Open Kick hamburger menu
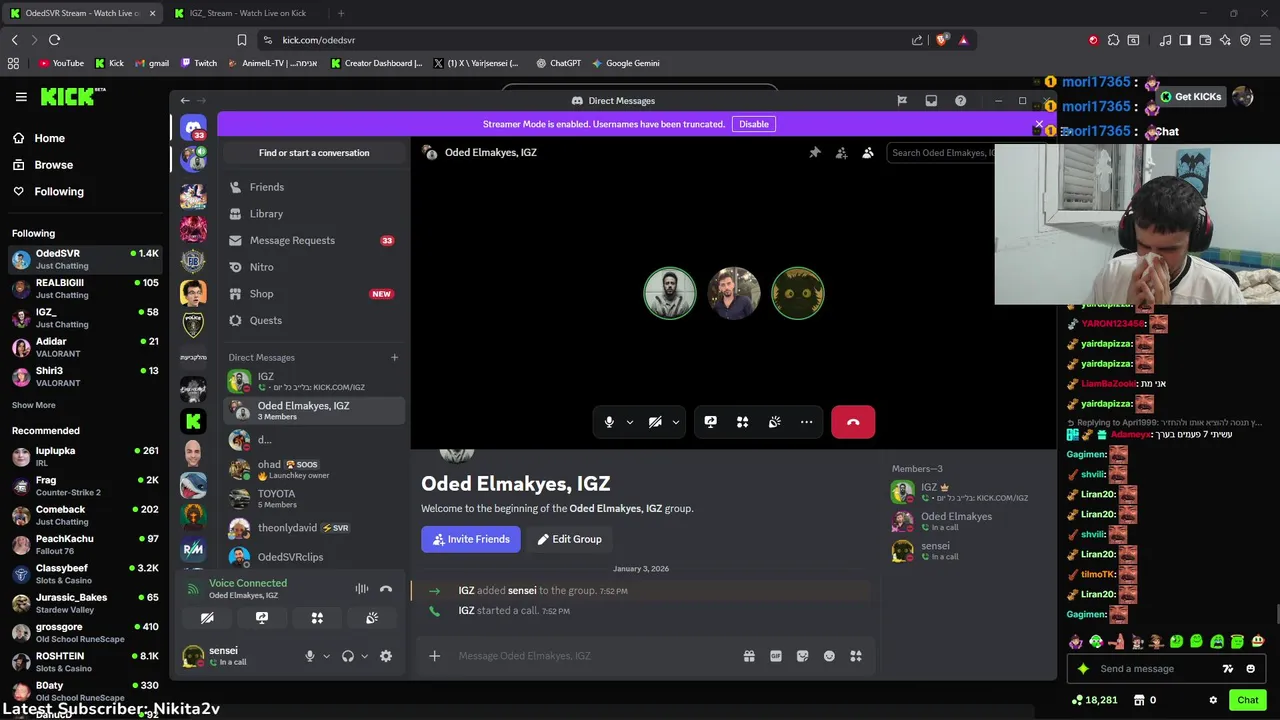 pyautogui.click(x=21, y=97)
